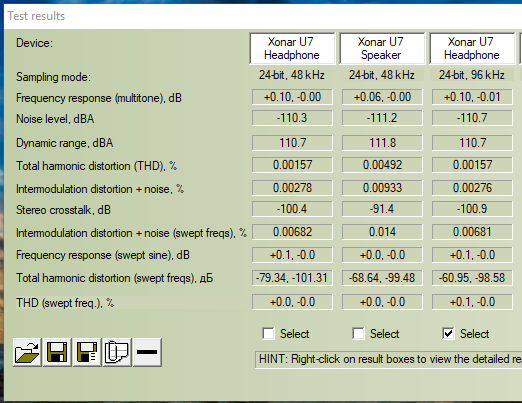Screen dimensions: 522x403
Task: Click the -60.95, -98.58 swept THD box
Action: [472, 278]
